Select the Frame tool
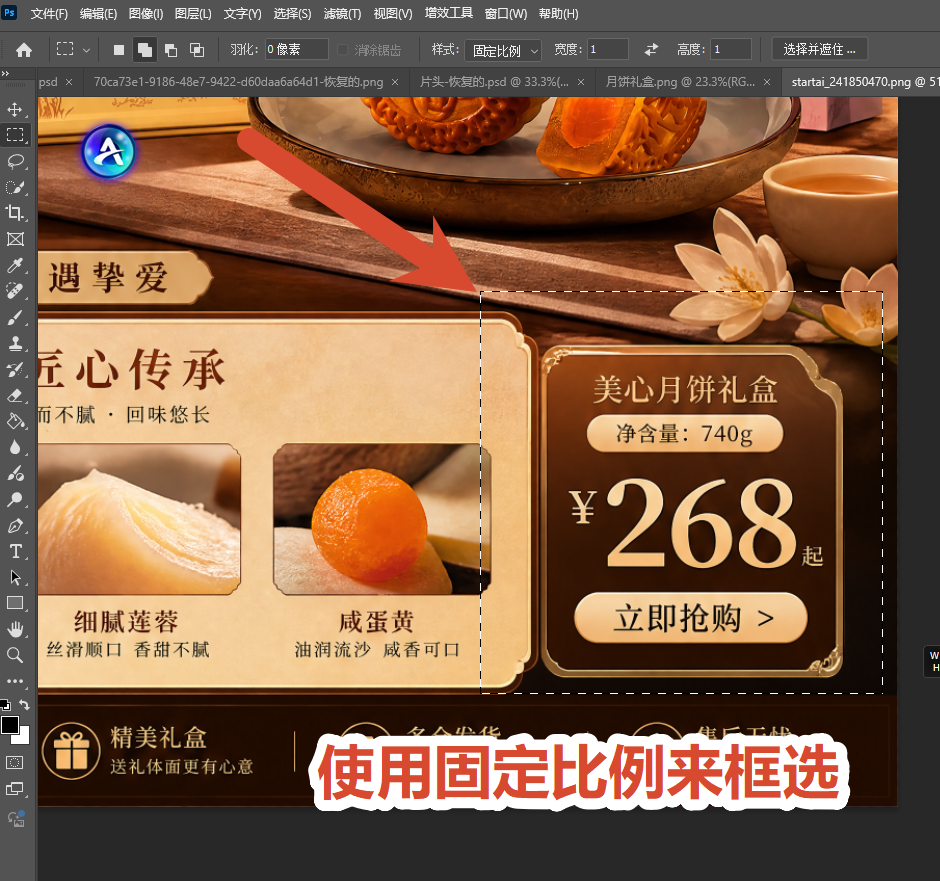The image size is (940, 881). coord(15,239)
